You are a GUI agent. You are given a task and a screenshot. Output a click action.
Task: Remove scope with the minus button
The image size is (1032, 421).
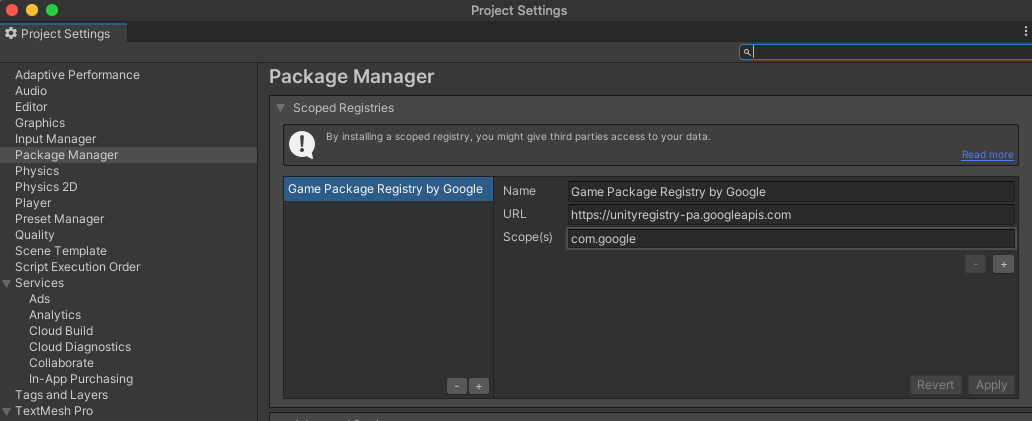[975, 264]
